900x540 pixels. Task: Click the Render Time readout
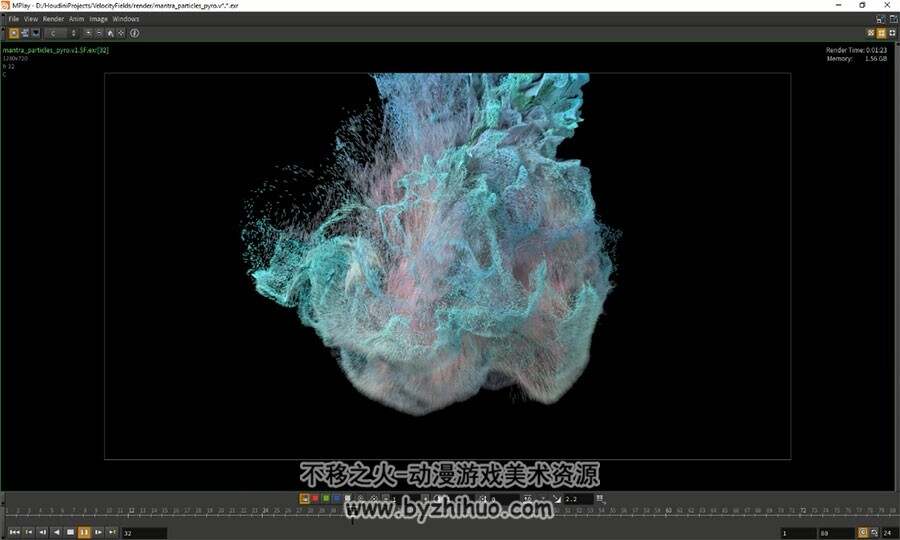tap(856, 50)
